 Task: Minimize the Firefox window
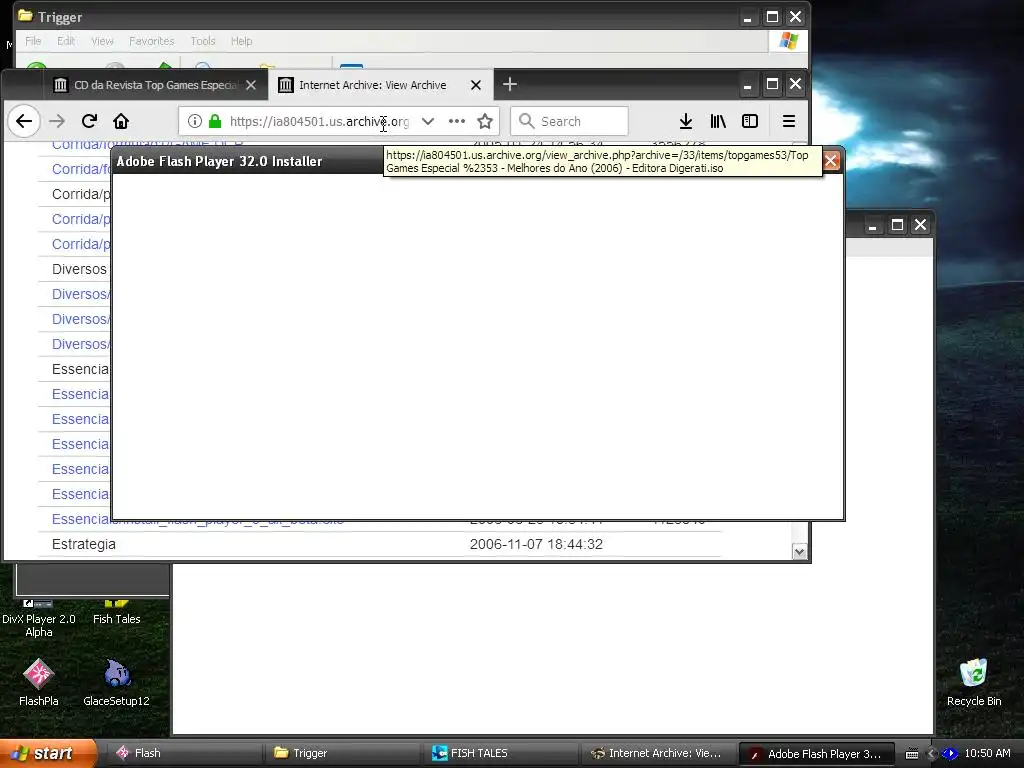748,84
